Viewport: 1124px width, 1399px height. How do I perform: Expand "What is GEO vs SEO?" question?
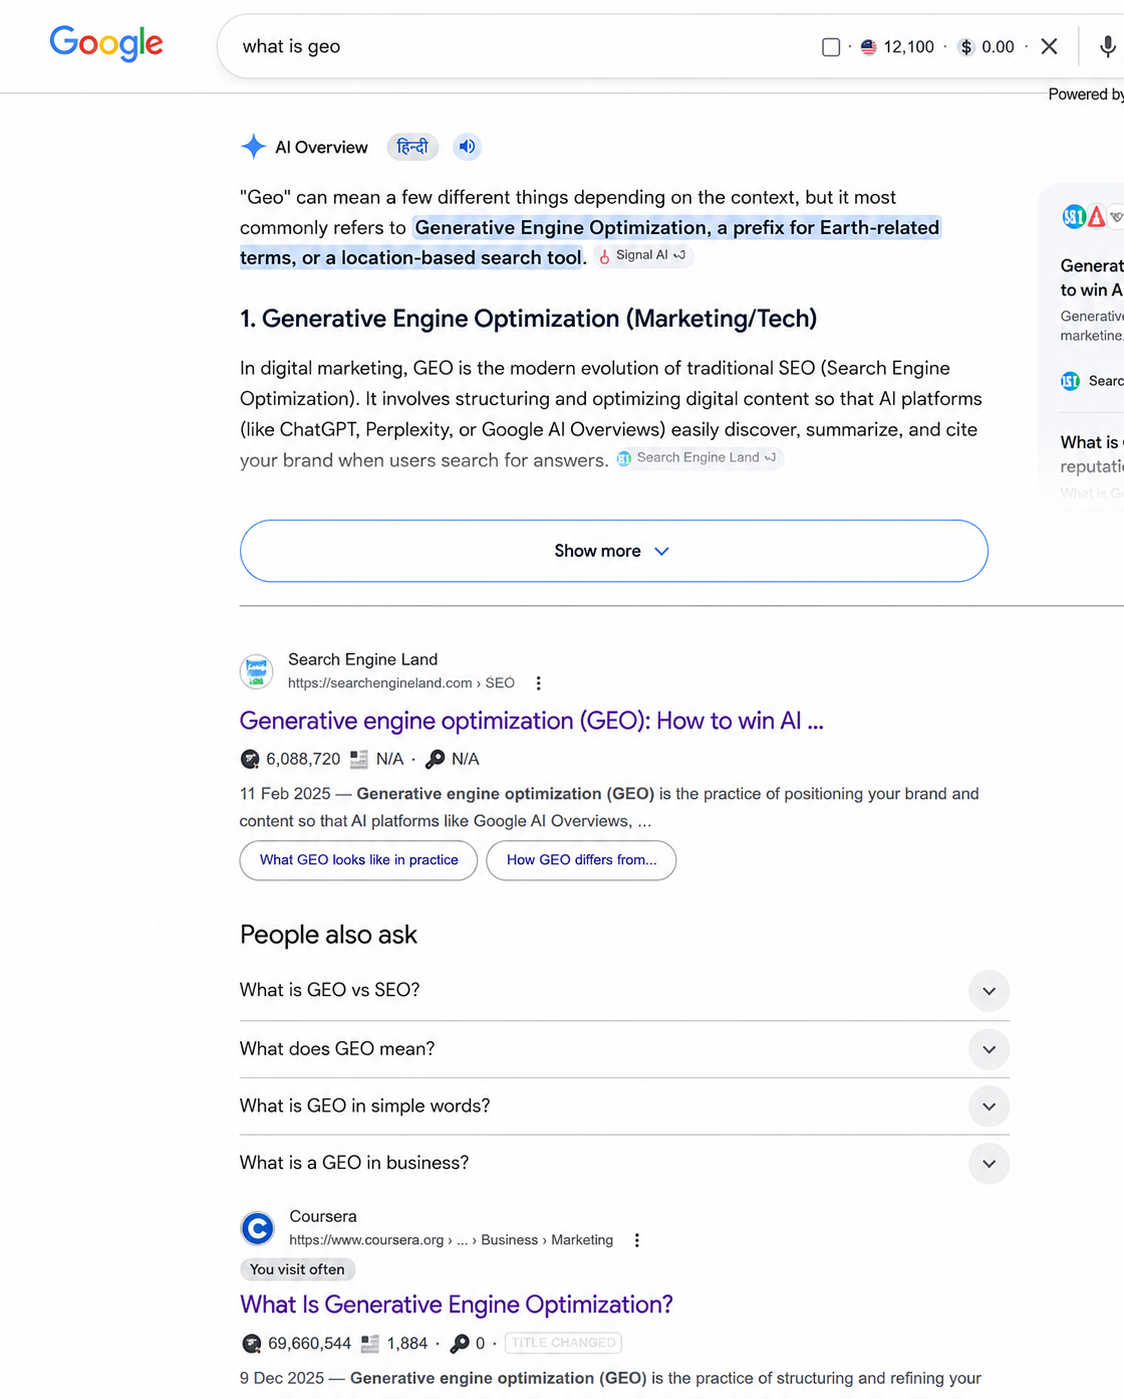click(624, 990)
